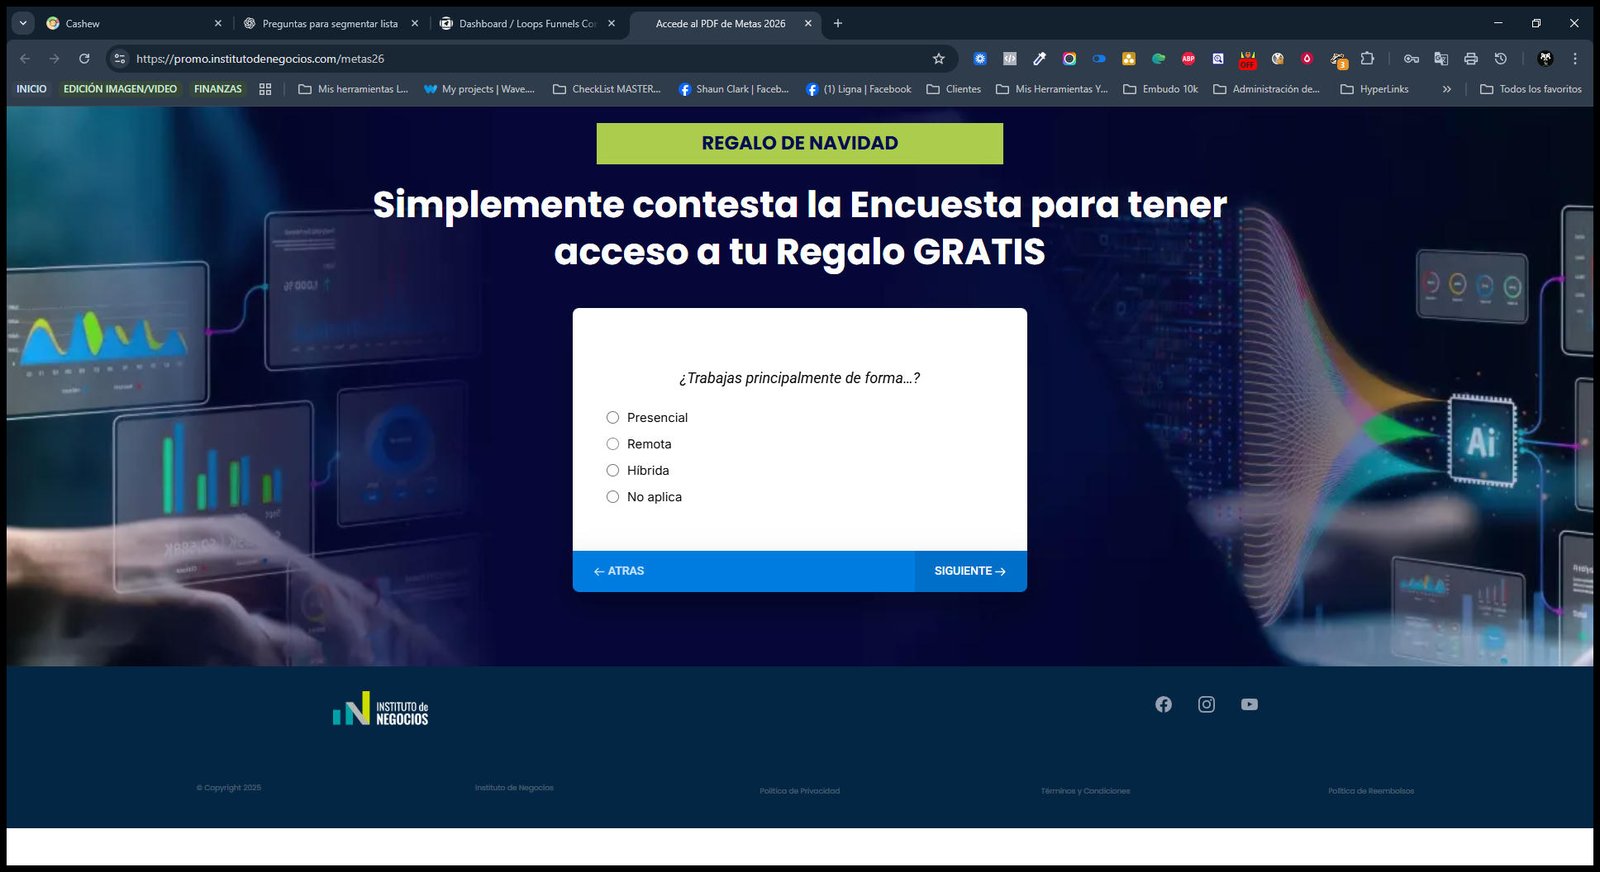Open the YouTube icon in the footer
The image size is (1600, 872).
pos(1249,705)
